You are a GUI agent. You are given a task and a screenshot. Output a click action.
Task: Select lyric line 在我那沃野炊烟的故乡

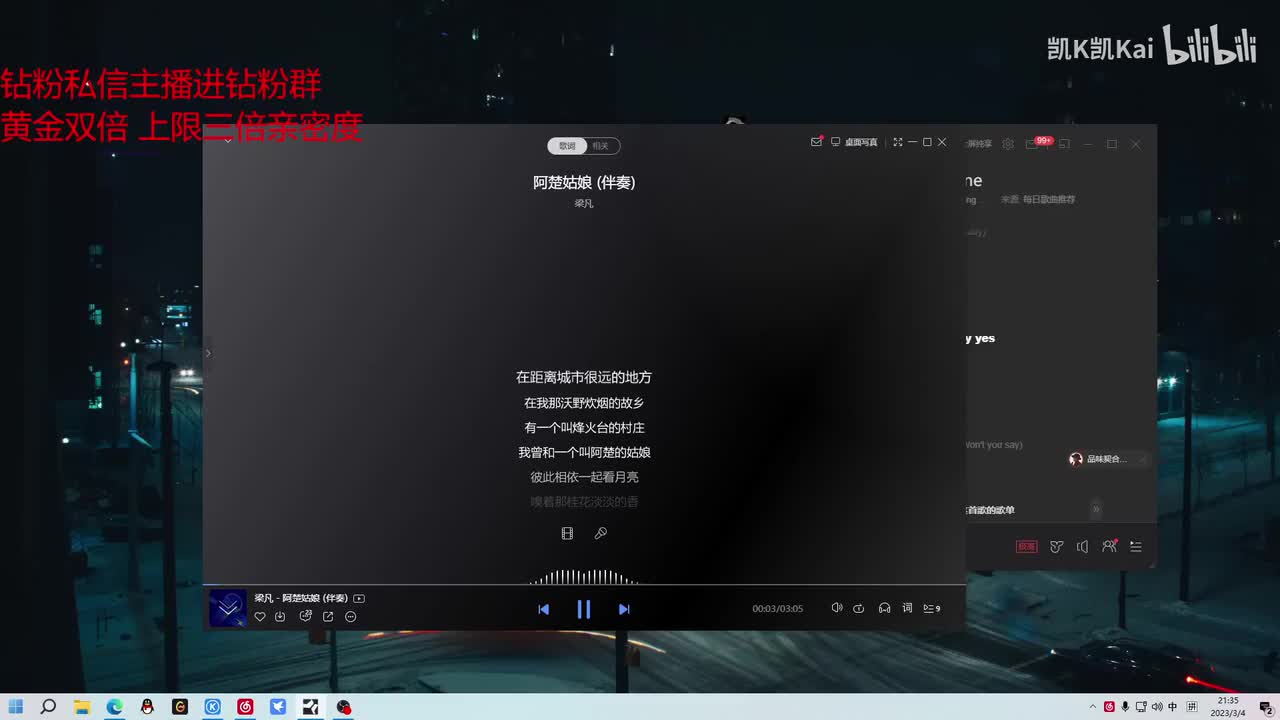click(x=584, y=403)
